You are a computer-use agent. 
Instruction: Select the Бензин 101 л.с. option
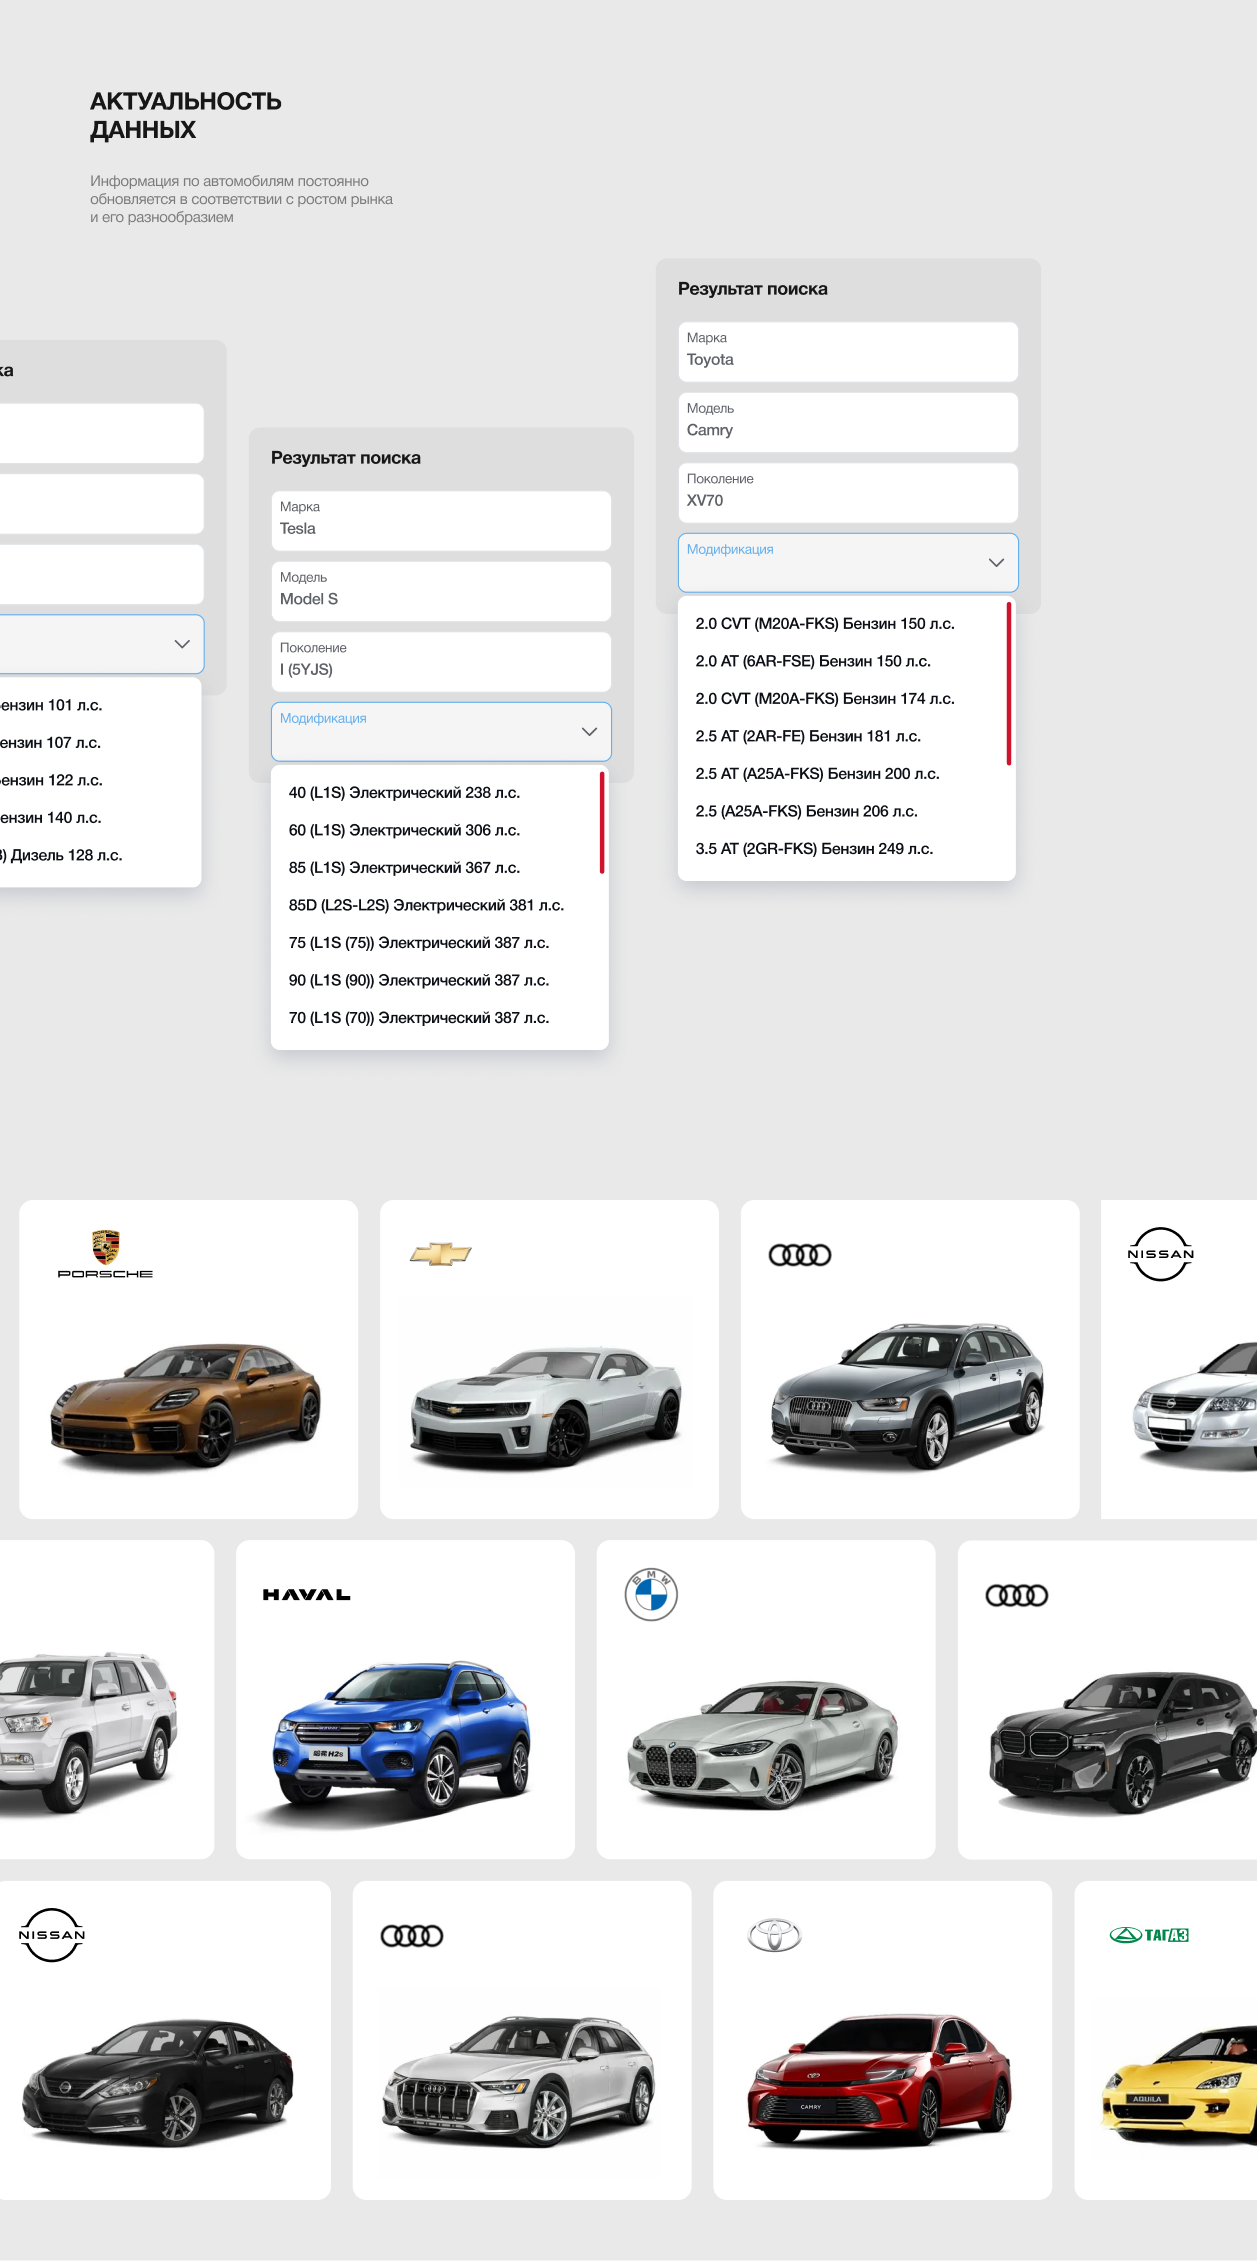click(x=51, y=705)
